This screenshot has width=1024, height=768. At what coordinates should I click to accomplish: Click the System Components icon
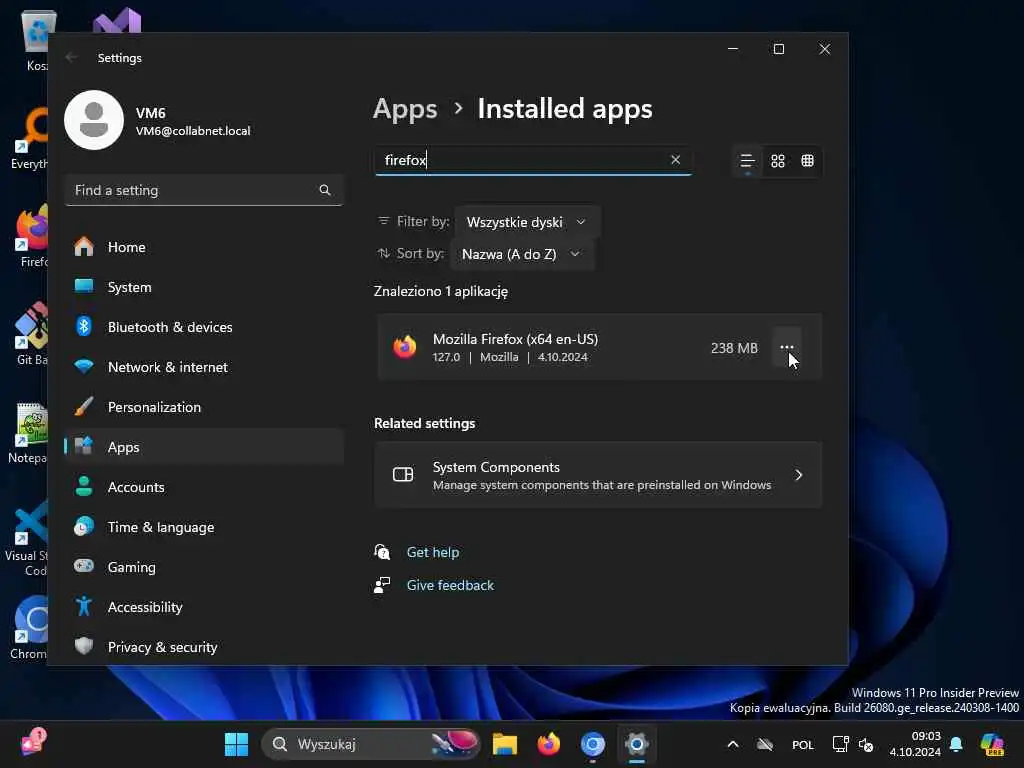pos(403,474)
